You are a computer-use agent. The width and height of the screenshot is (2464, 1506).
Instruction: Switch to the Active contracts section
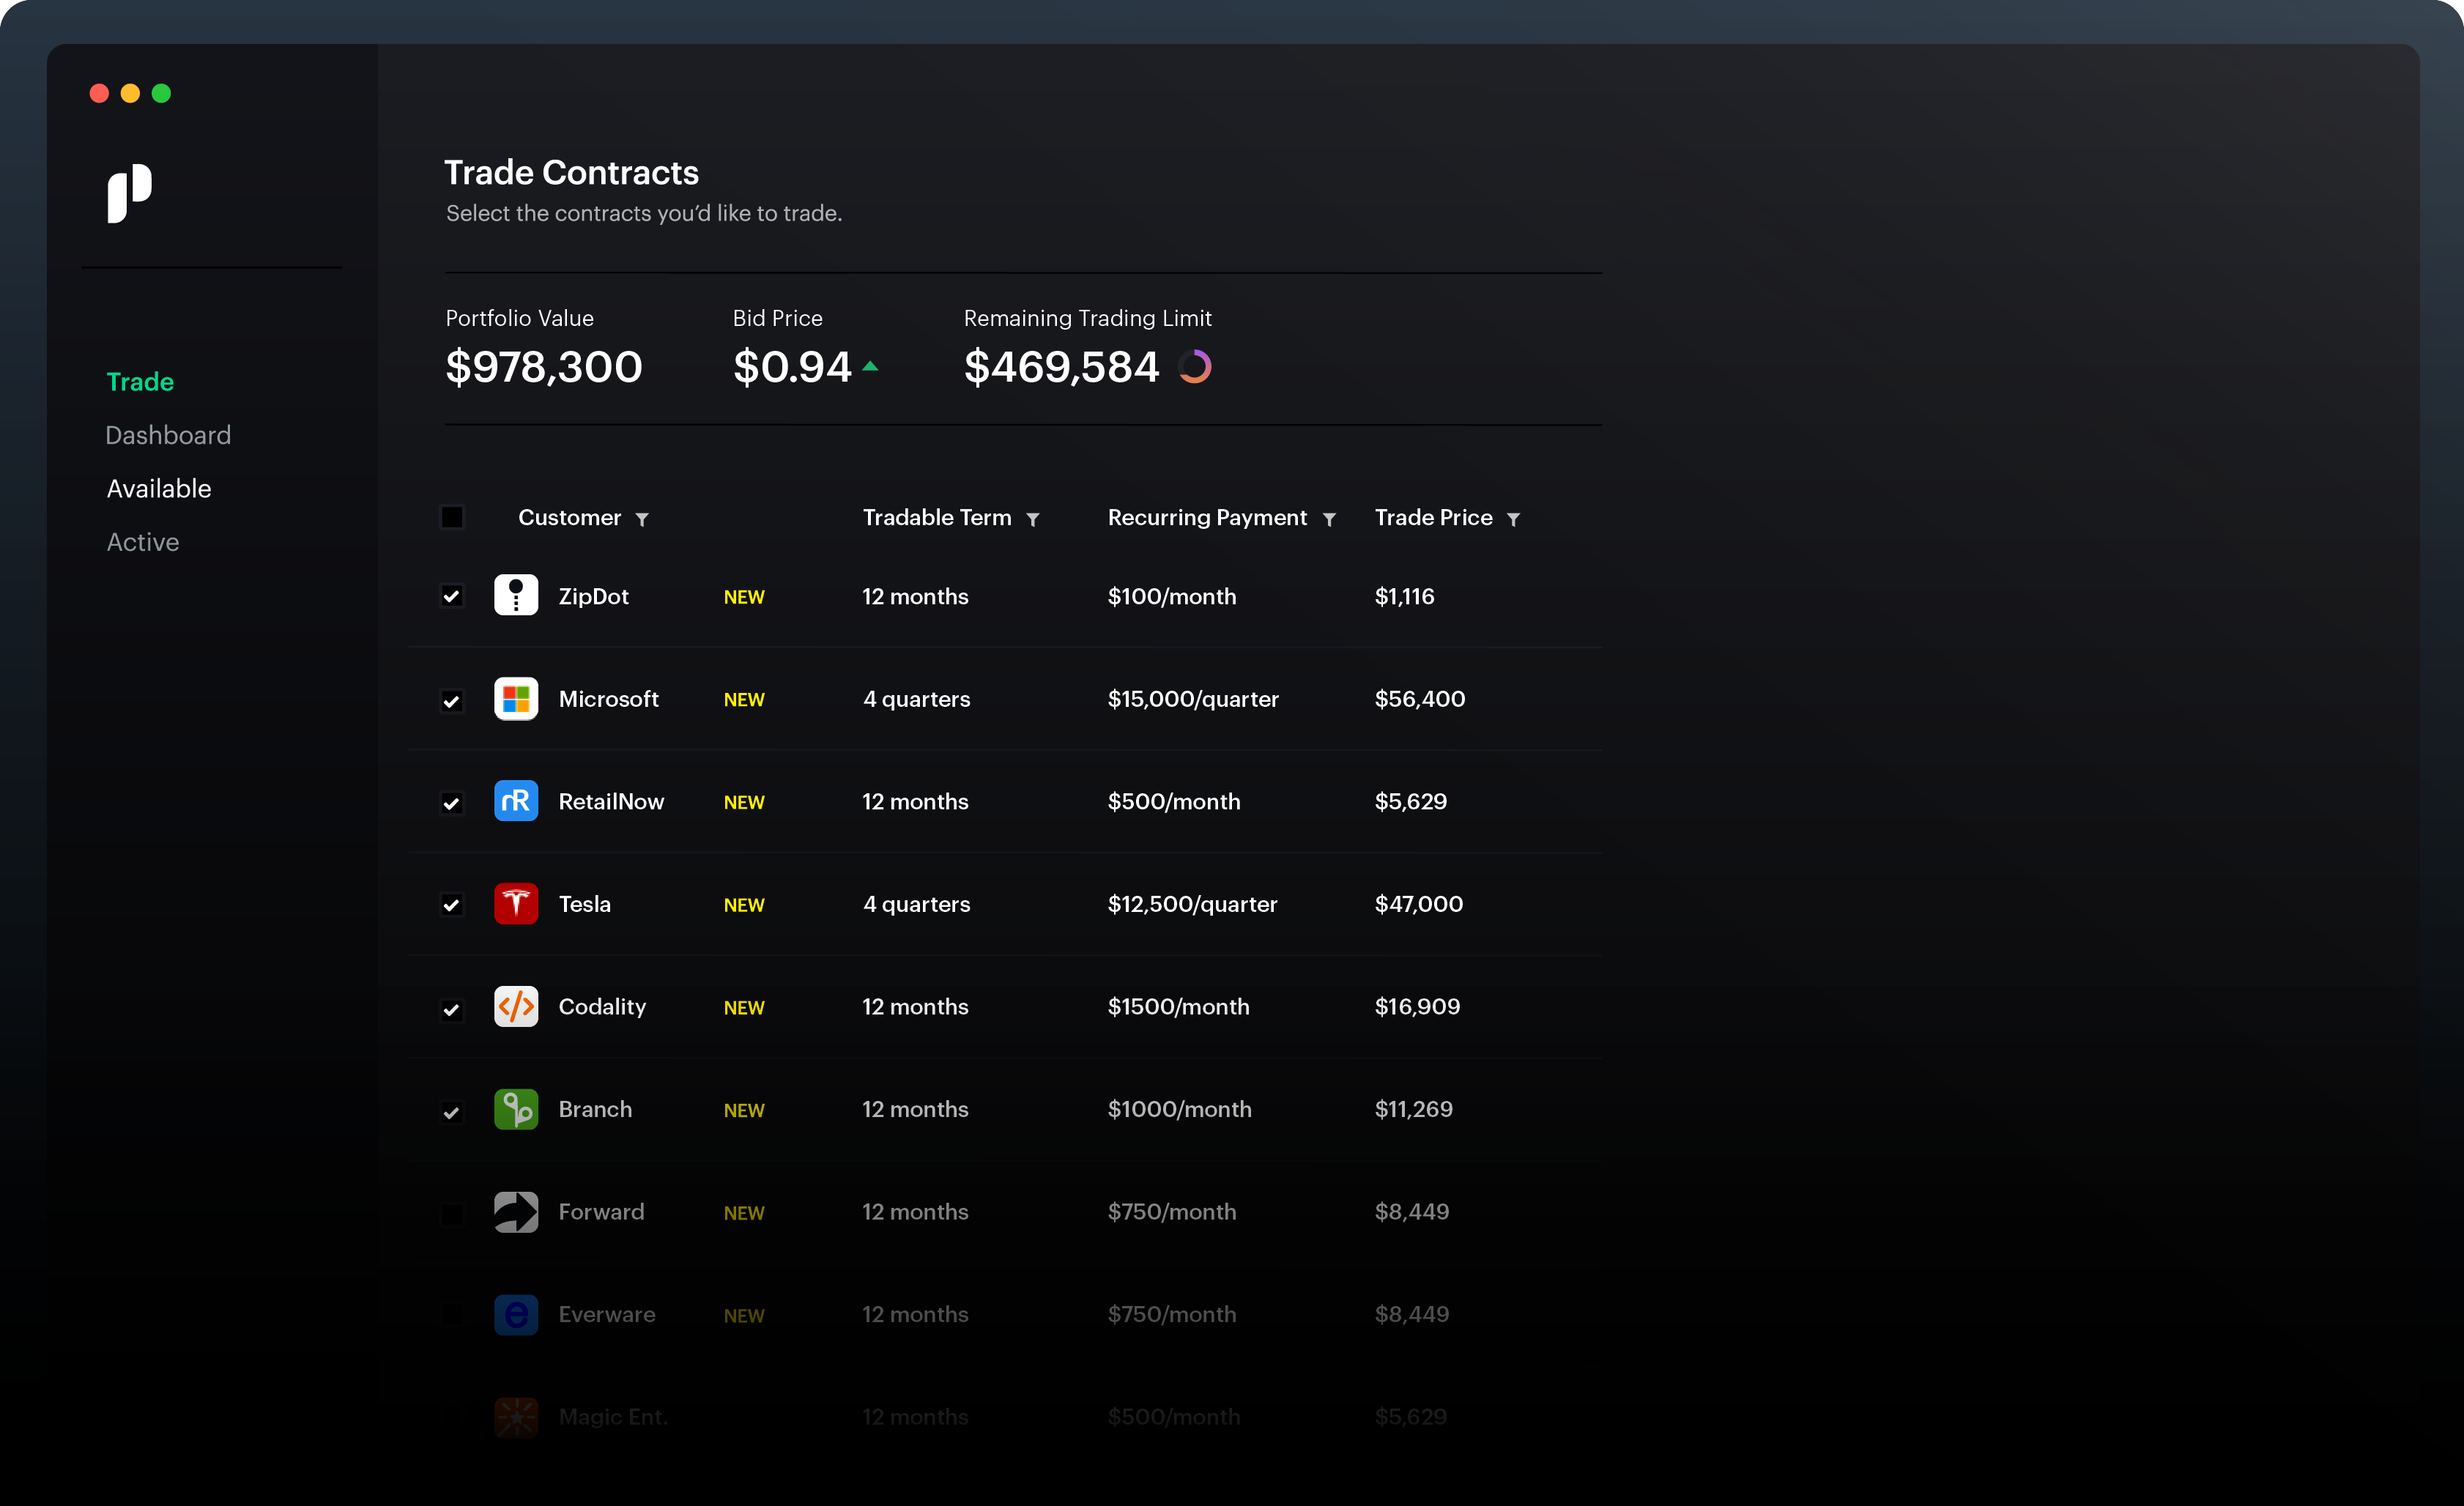[143, 542]
